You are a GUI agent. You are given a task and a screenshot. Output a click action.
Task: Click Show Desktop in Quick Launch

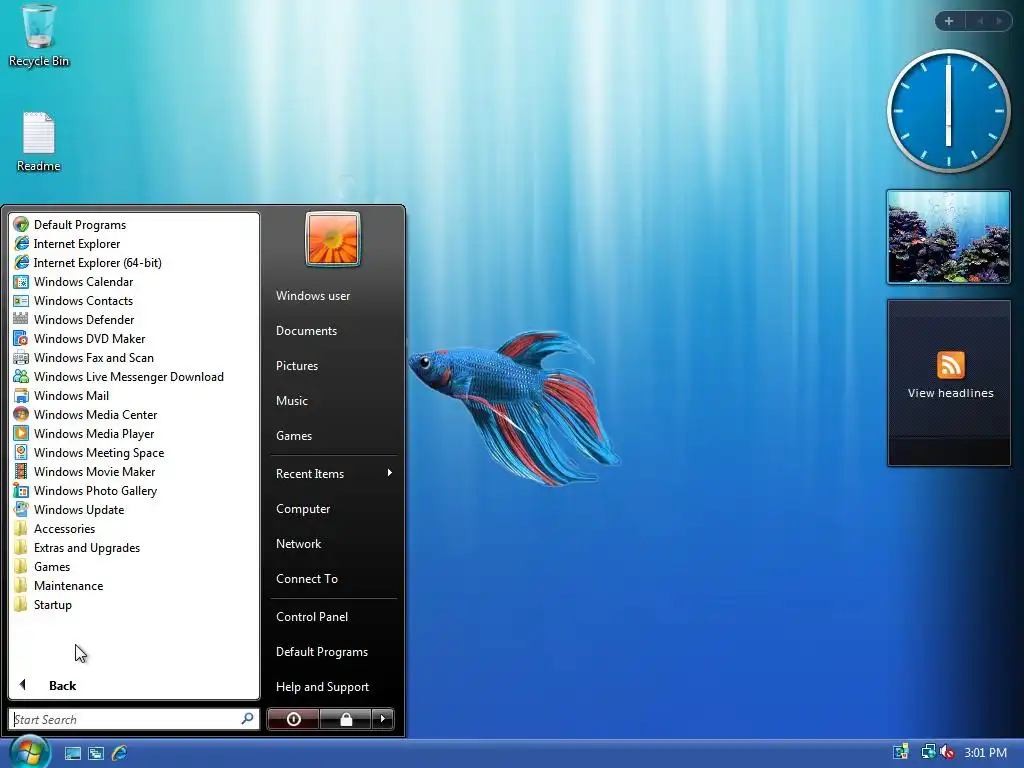[x=73, y=753]
